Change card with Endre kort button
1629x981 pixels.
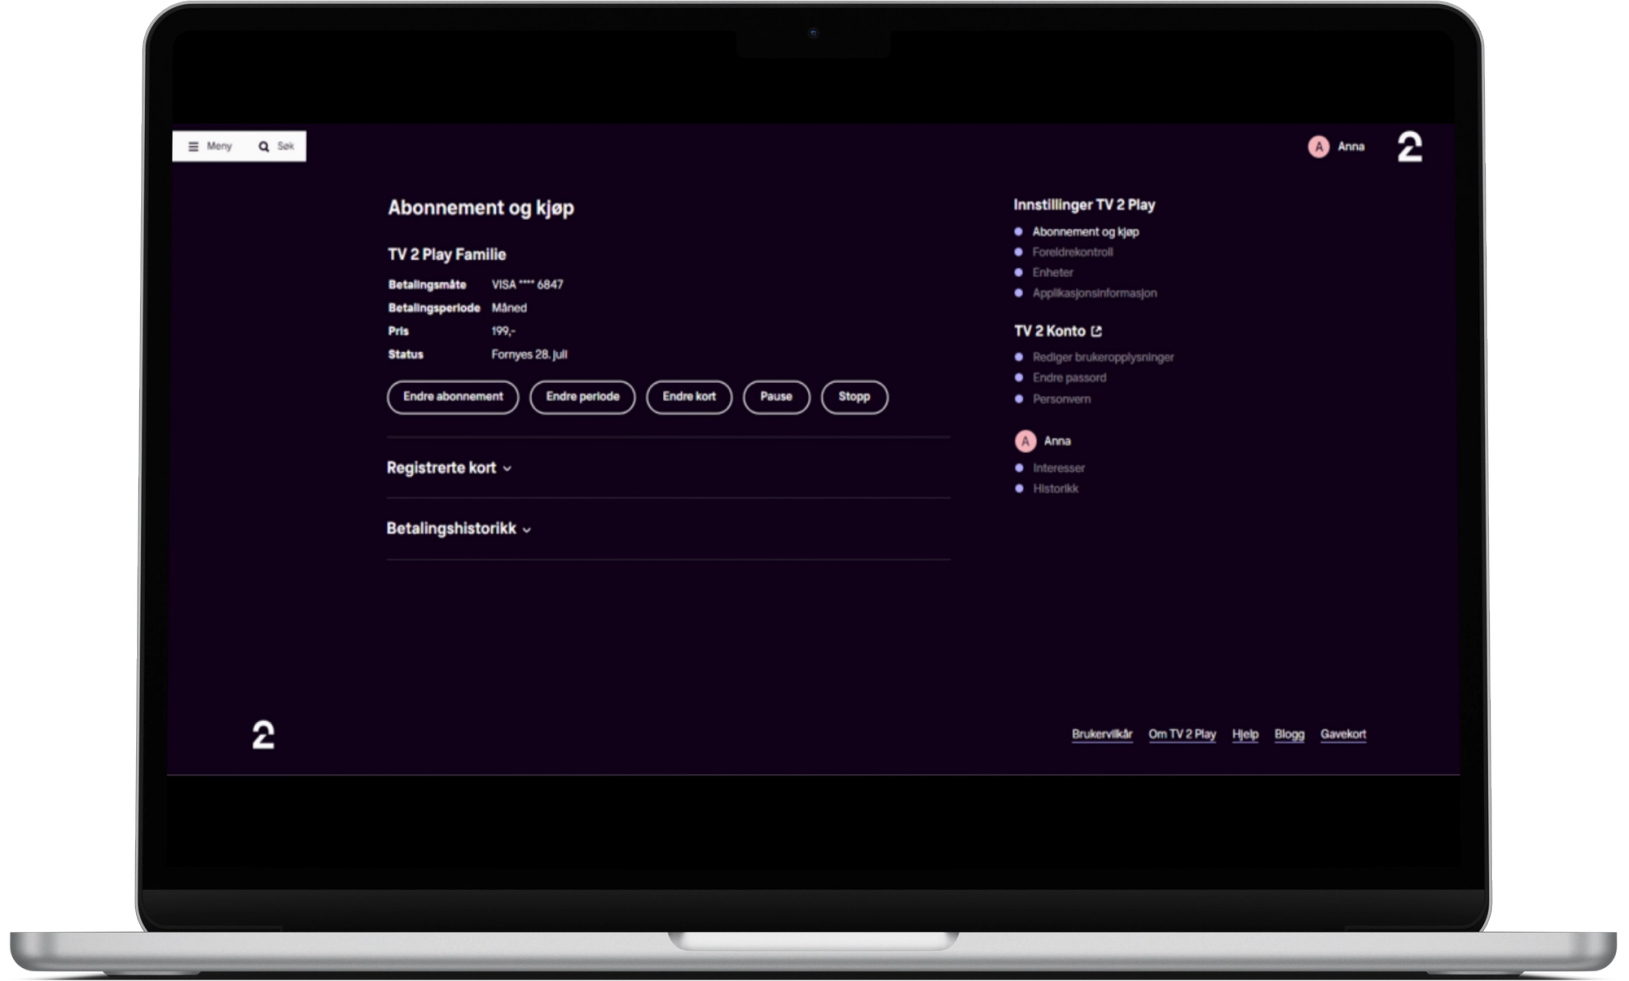(689, 397)
